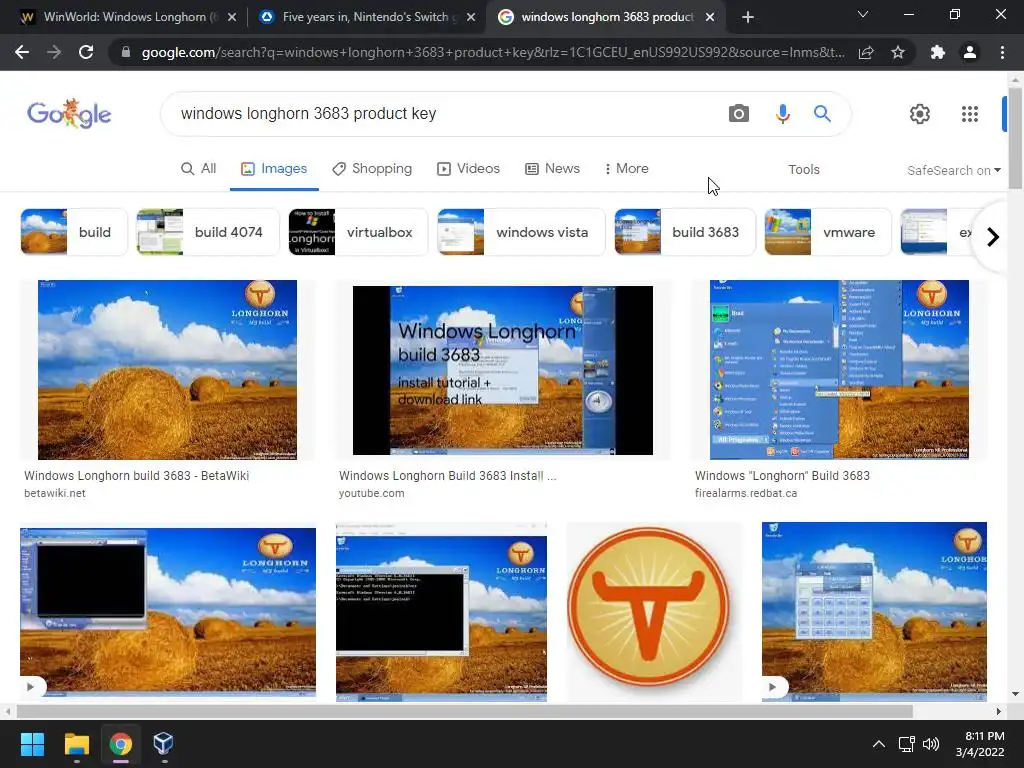Select the All results tab
1024x768 pixels.
pyautogui.click(x=199, y=168)
